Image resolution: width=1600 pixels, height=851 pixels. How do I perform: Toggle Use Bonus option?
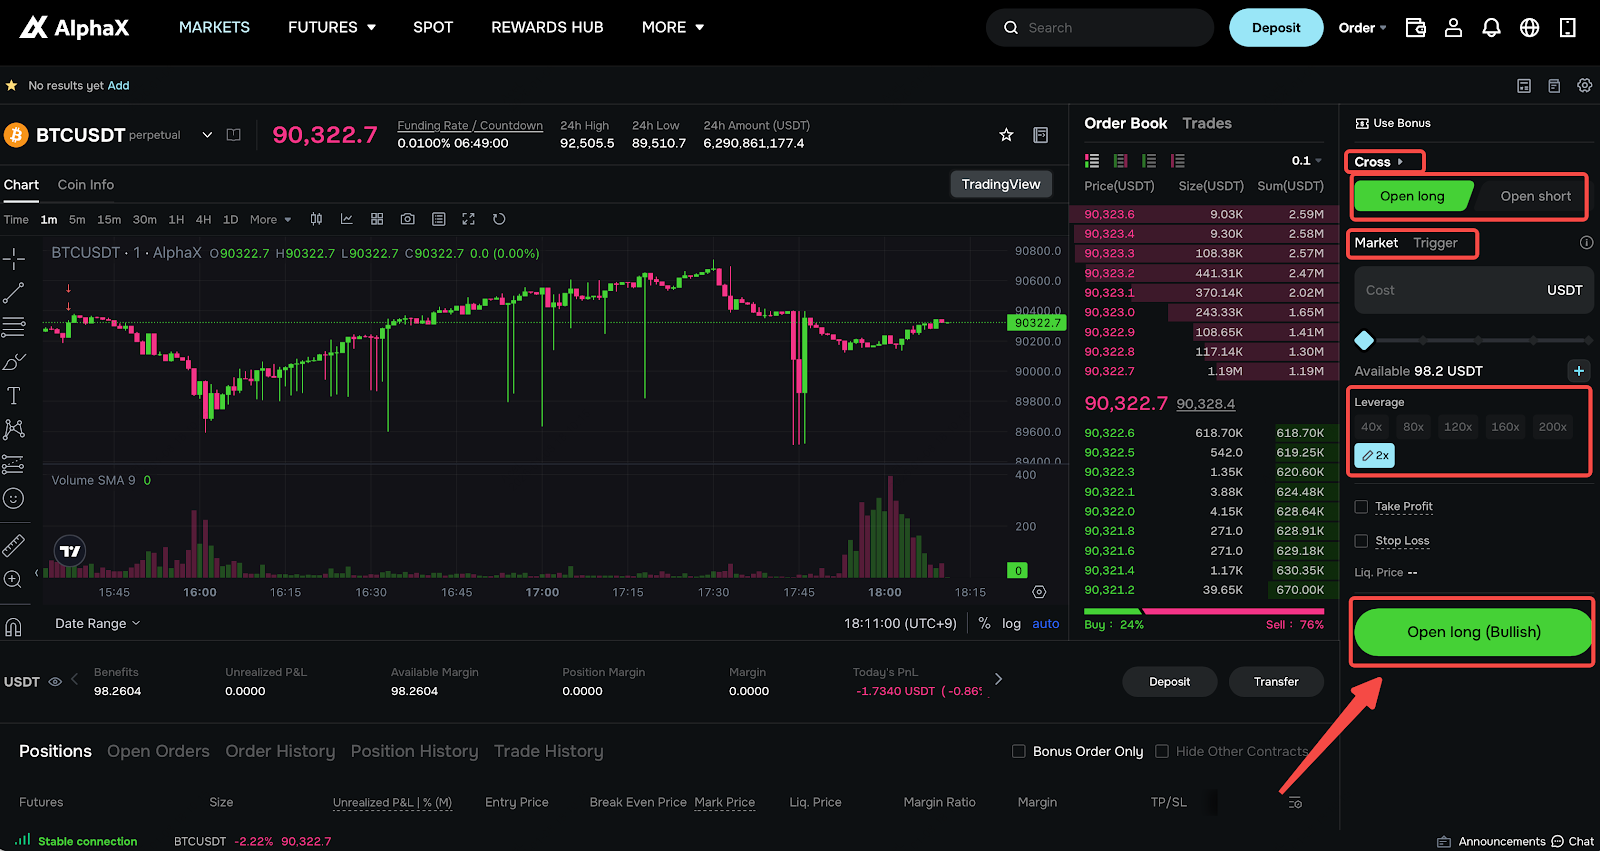tap(1392, 123)
